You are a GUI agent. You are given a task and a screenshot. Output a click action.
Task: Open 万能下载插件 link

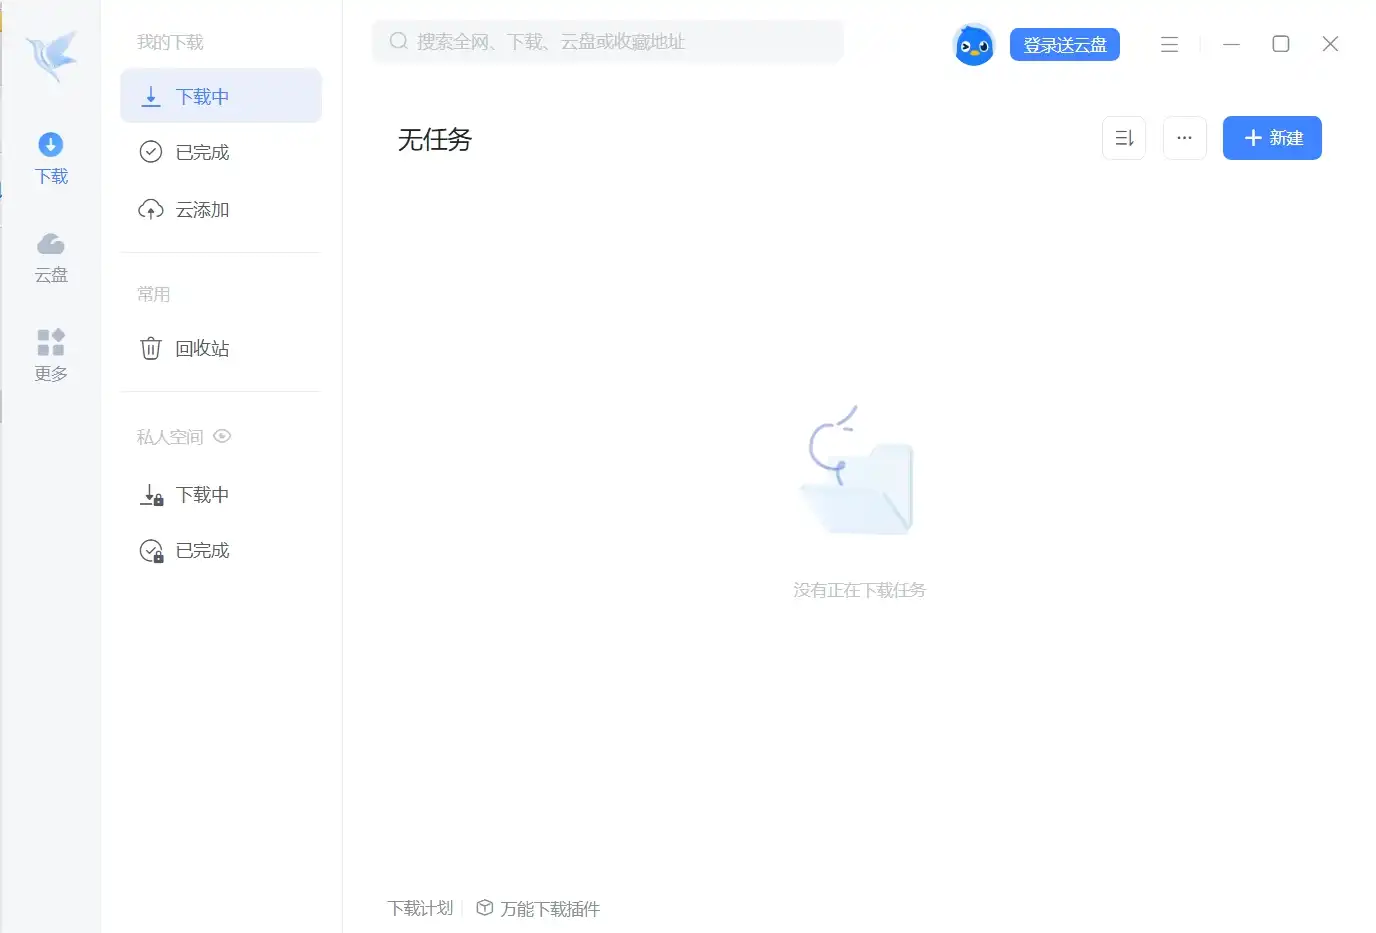(x=550, y=908)
